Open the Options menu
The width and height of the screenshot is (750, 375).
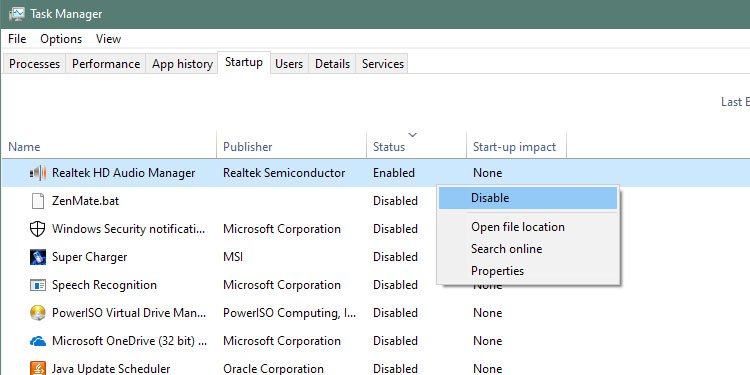(x=61, y=39)
